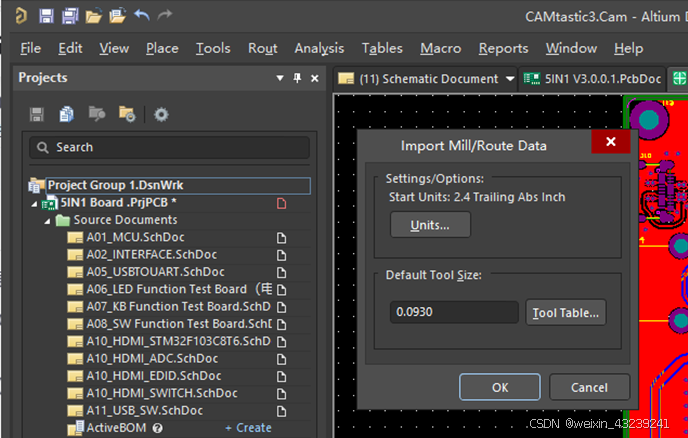Open the Tables menu
The image size is (688, 438).
tap(382, 48)
